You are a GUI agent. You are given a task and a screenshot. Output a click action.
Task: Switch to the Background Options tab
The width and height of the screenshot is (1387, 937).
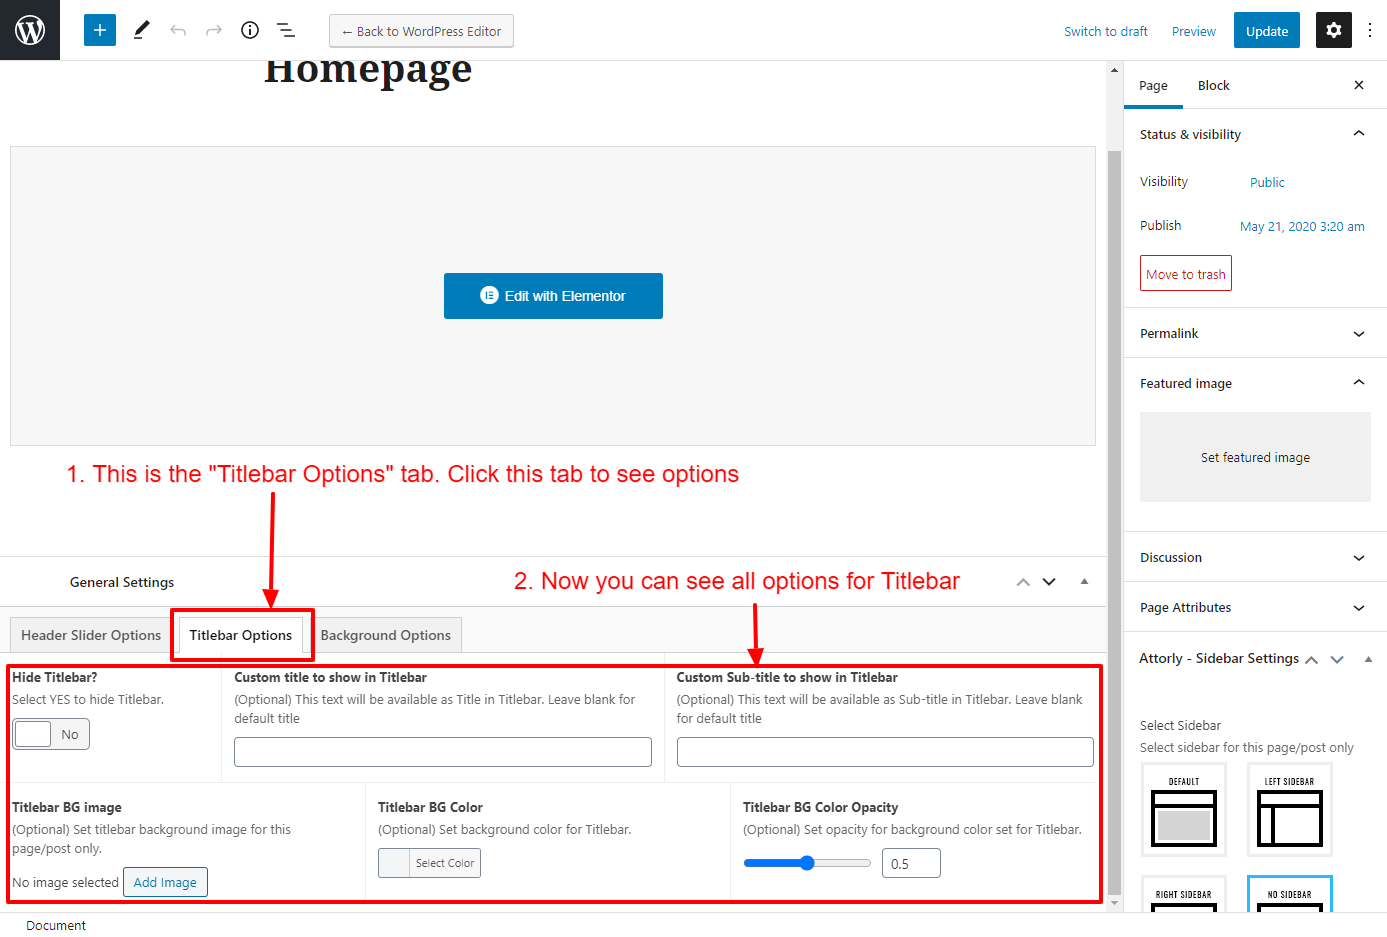[x=385, y=635]
